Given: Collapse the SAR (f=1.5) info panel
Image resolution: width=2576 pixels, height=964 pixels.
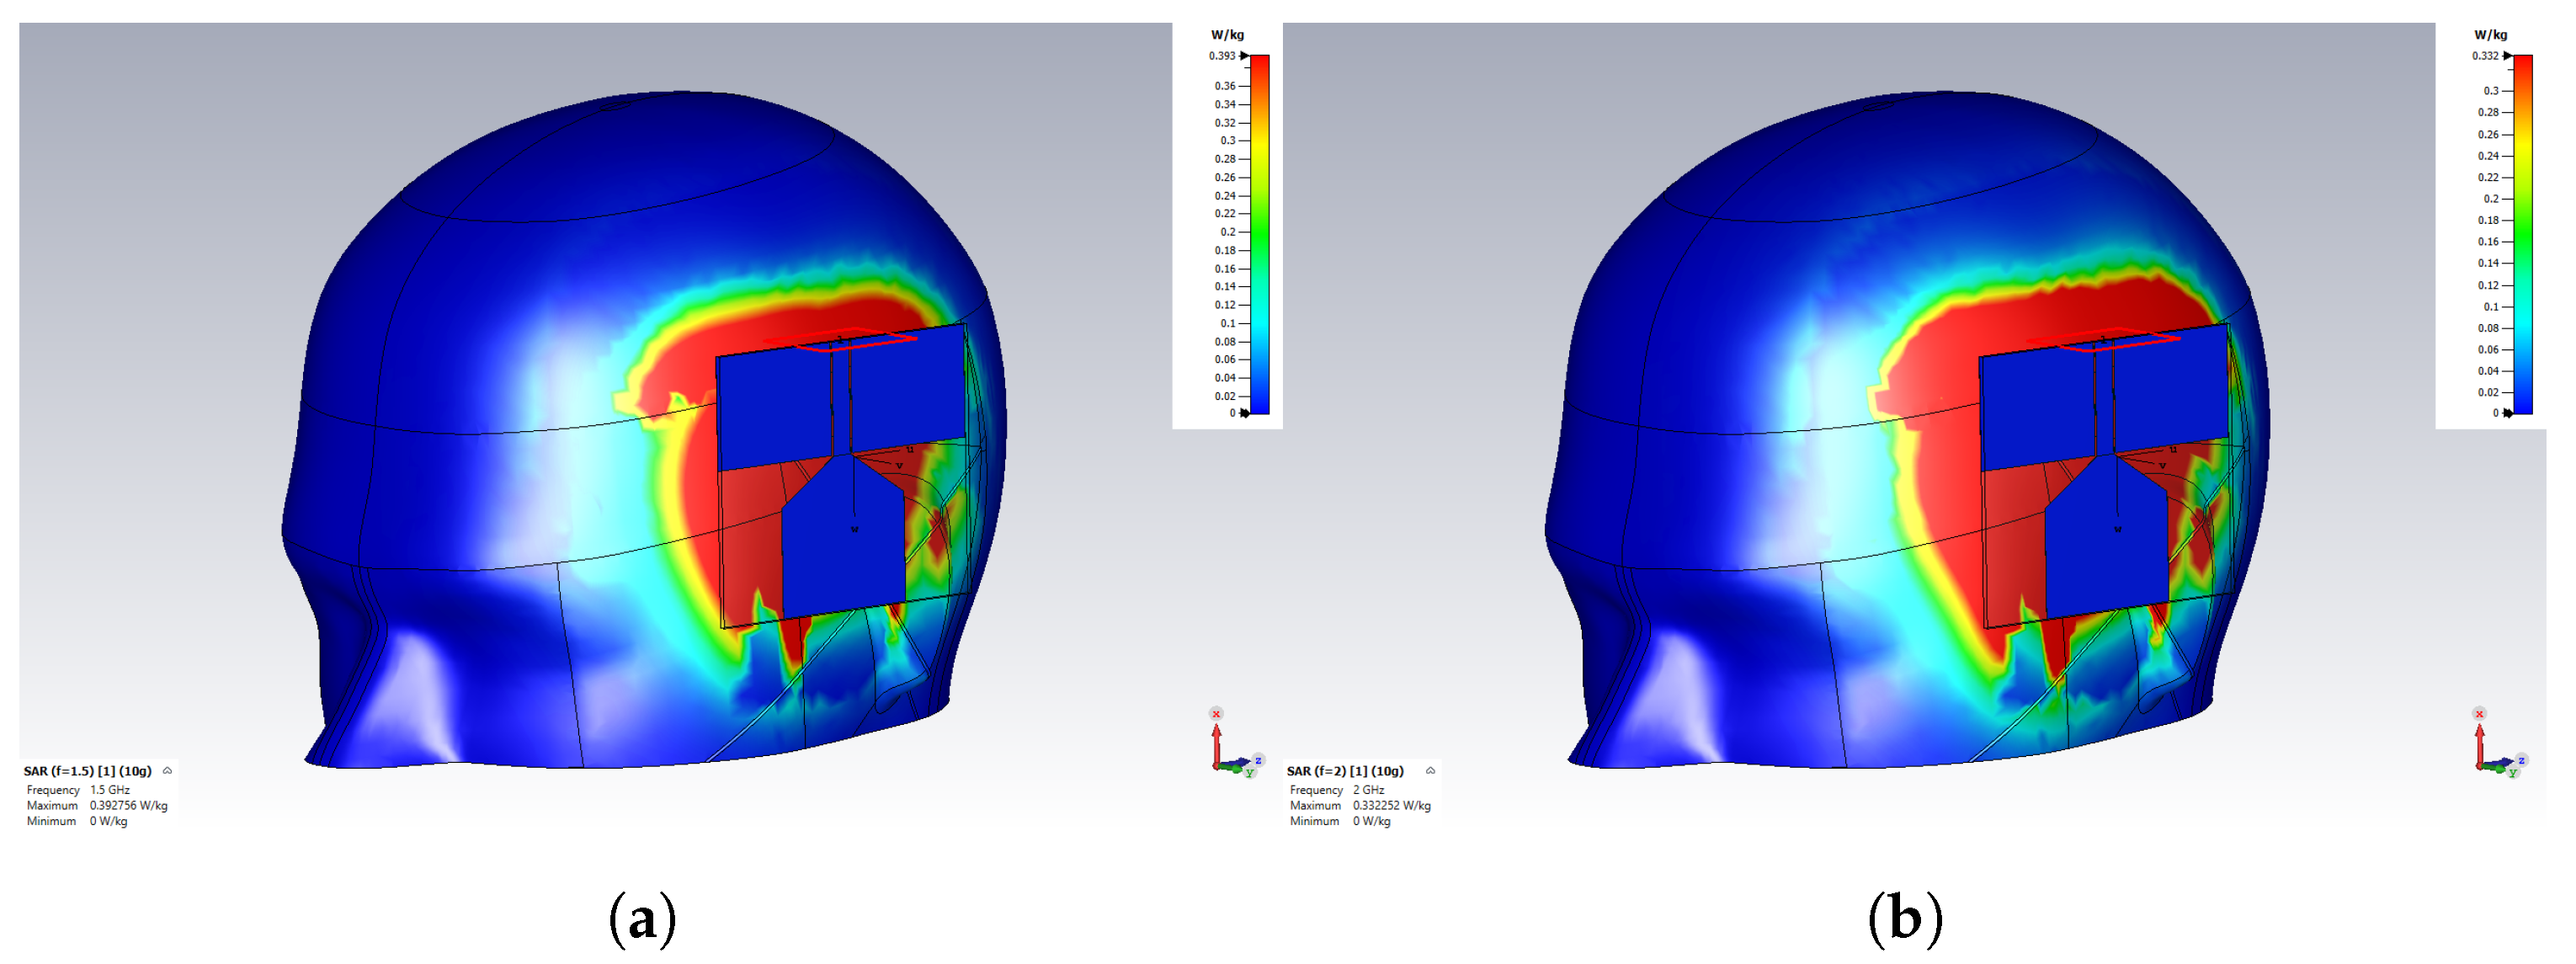Looking at the screenshot, I should [x=167, y=771].
